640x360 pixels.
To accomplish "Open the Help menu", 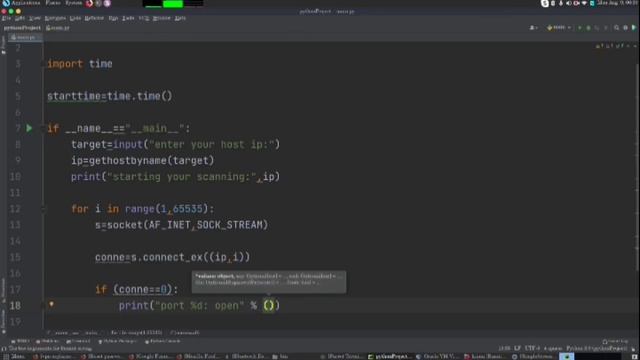I will 180,18.
